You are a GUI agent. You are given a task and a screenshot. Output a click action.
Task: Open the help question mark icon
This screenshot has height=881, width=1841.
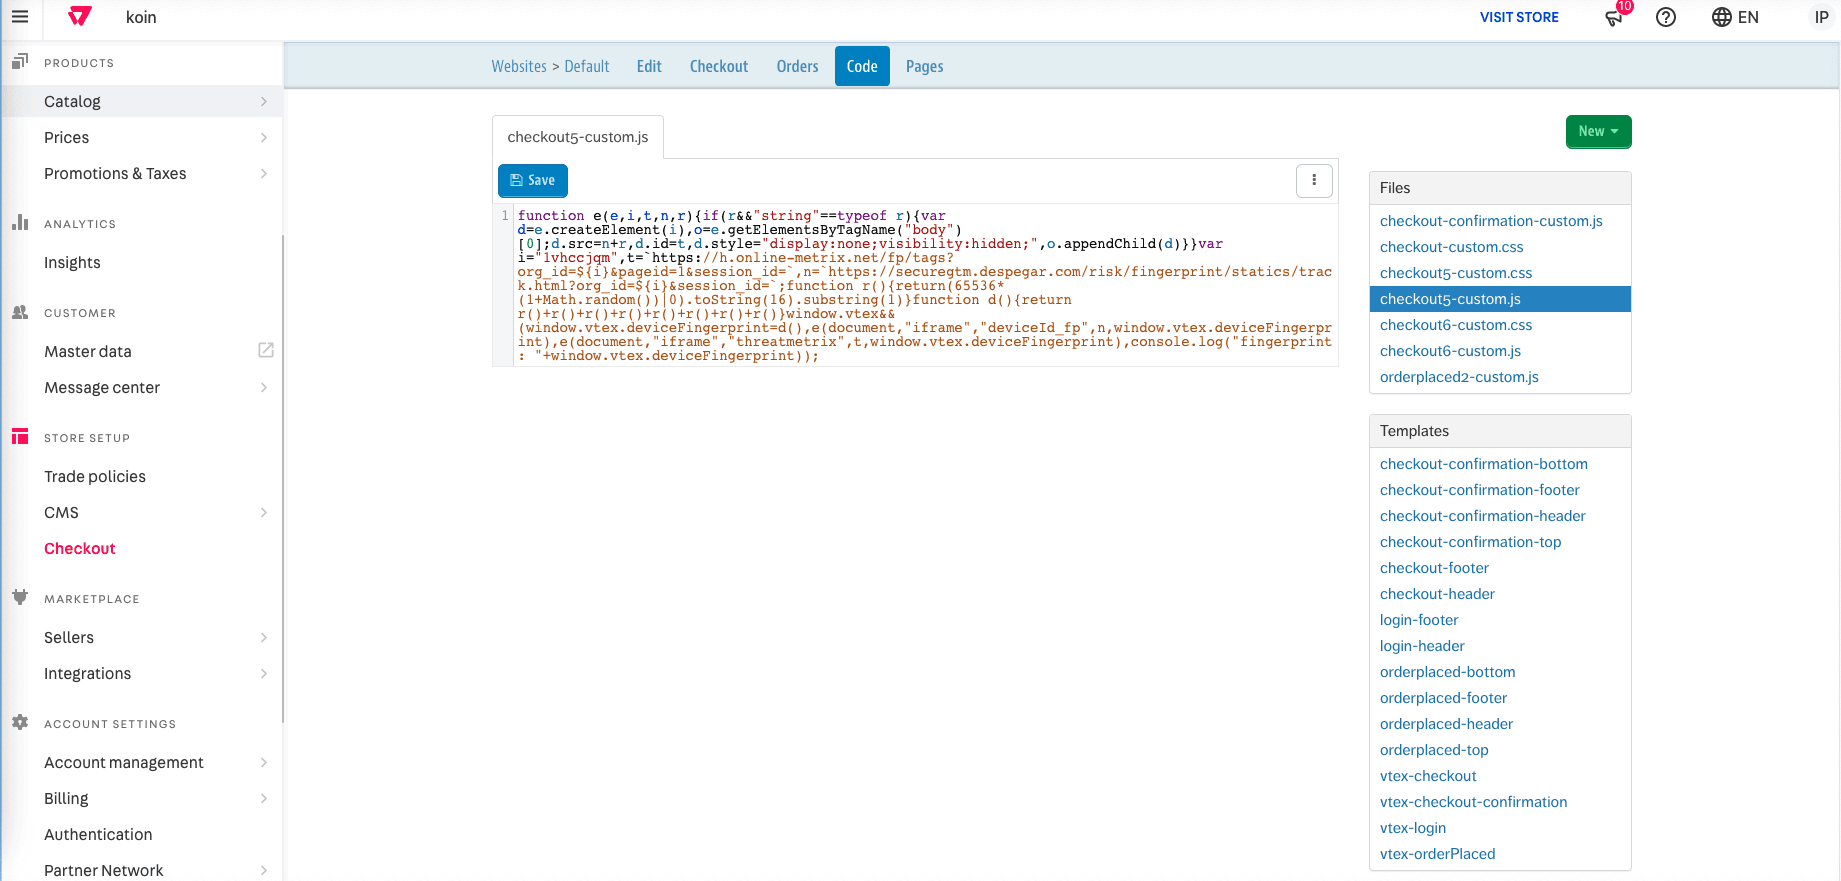coord(1666,17)
